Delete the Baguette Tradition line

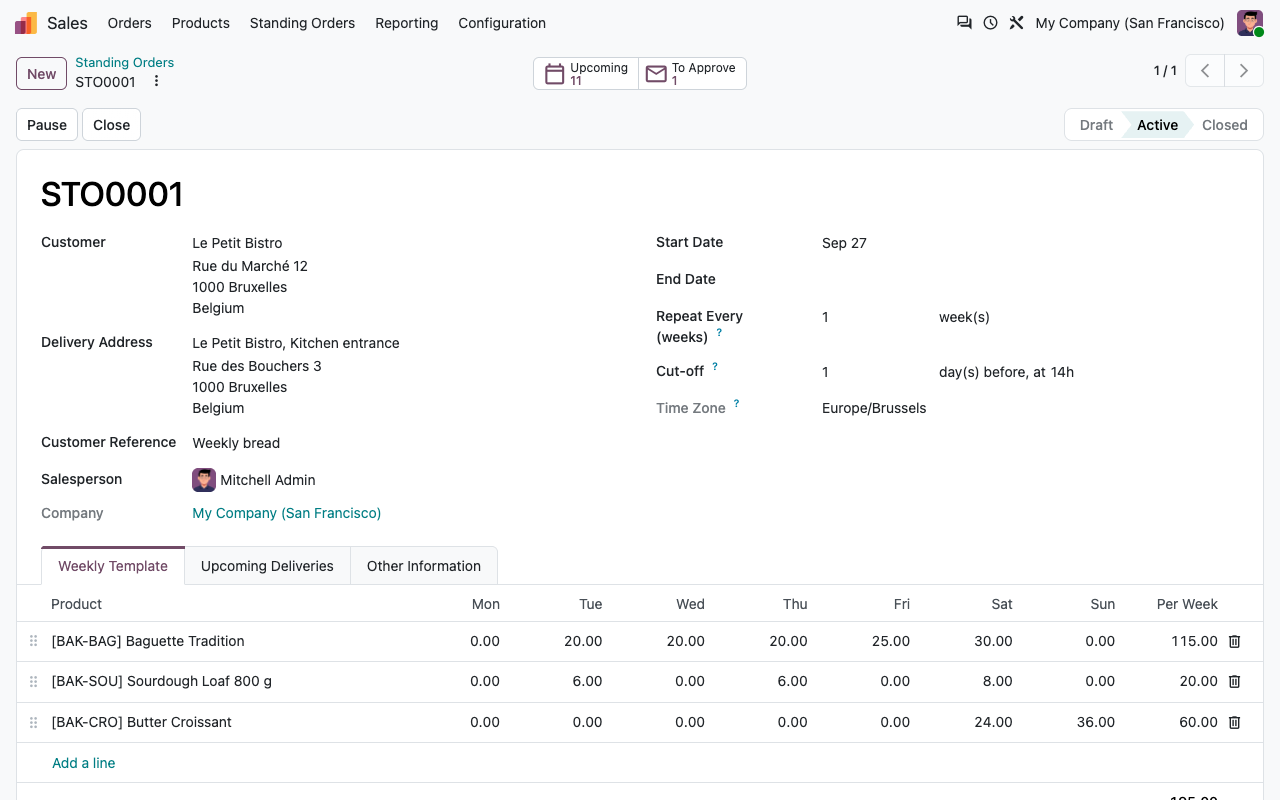1234,641
